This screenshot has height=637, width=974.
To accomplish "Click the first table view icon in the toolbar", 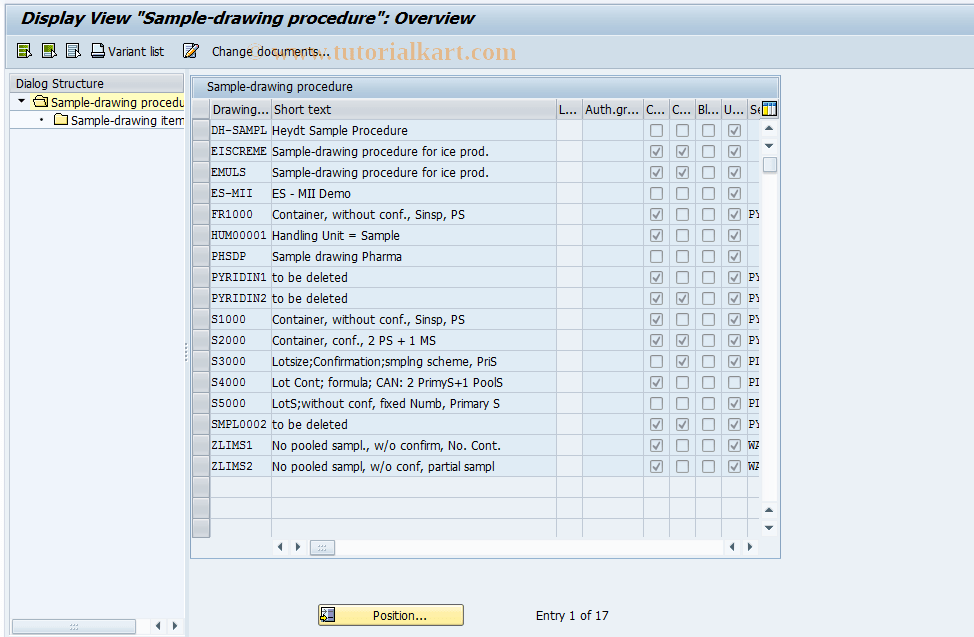I will click(x=22, y=50).
